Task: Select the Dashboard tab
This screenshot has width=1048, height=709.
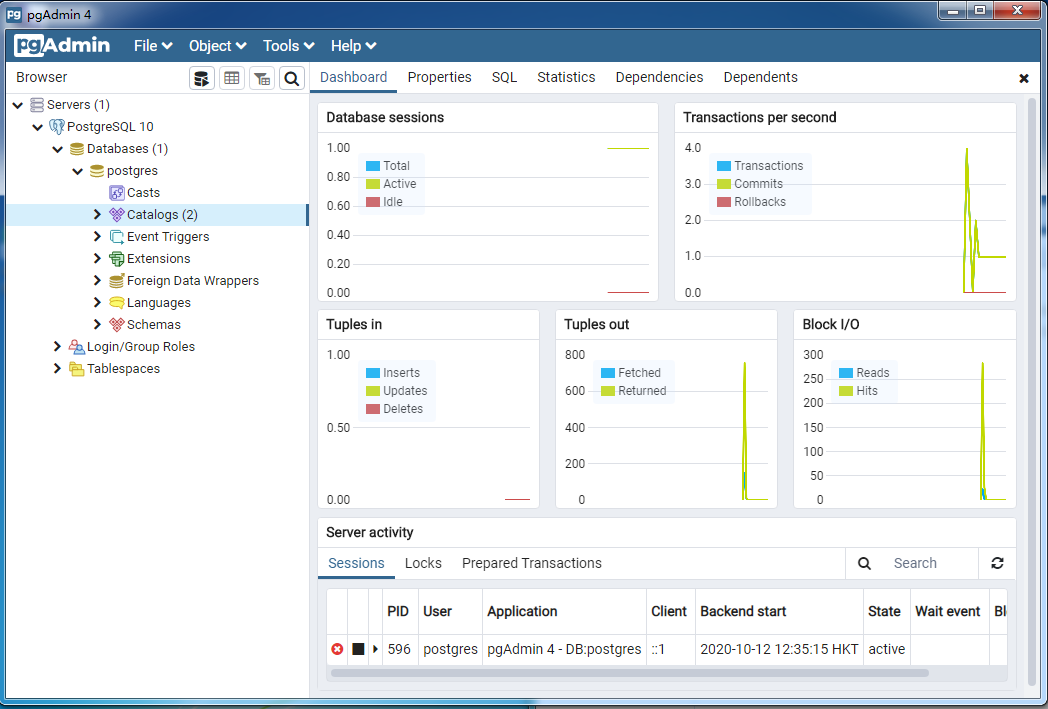Action: click(x=353, y=78)
